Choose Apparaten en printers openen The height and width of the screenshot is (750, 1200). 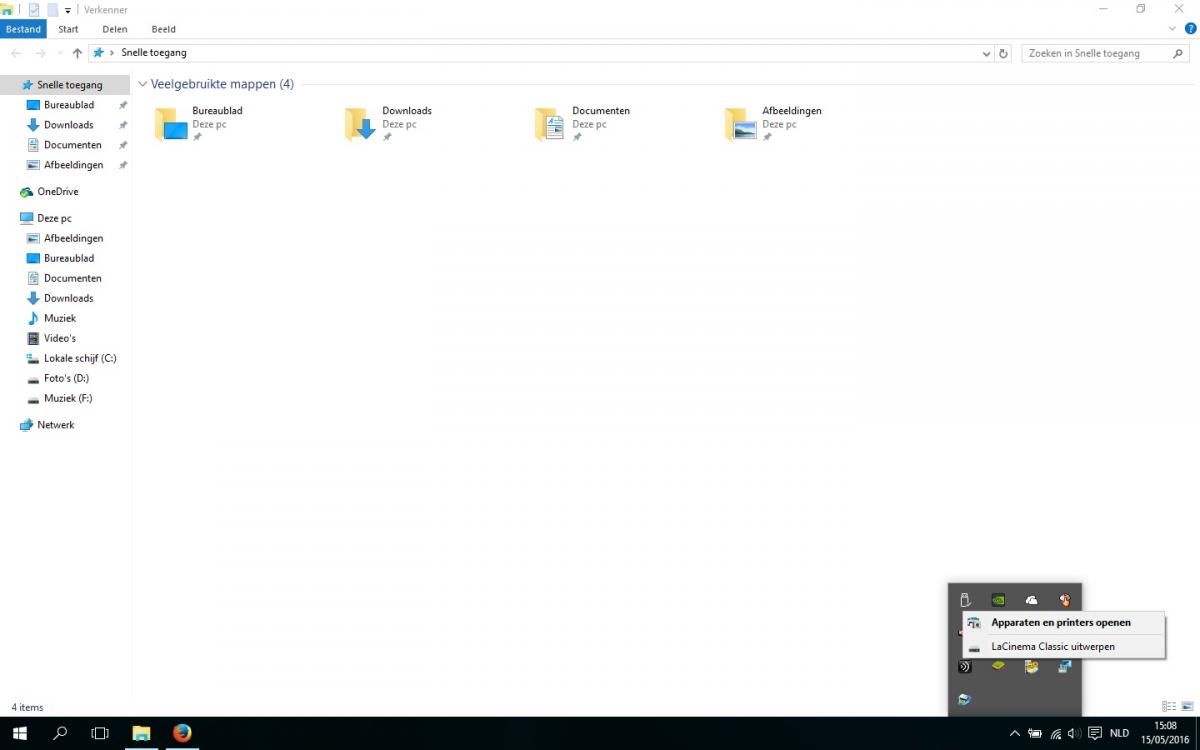[x=1064, y=622]
